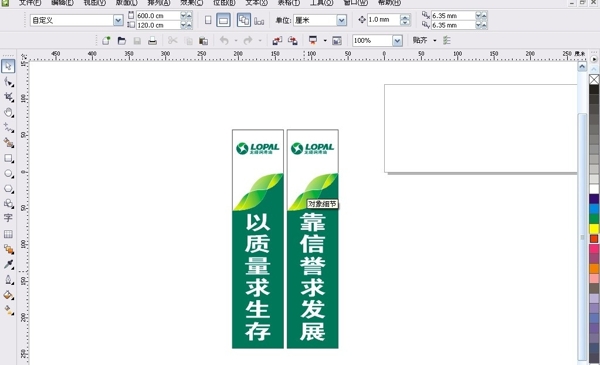Click the Save disk icon
This screenshot has height=365, width=600.
(137, 41)
